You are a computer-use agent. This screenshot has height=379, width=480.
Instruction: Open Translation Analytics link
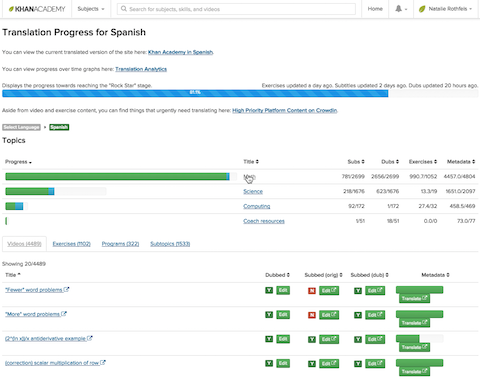click(x=141, y=69)
